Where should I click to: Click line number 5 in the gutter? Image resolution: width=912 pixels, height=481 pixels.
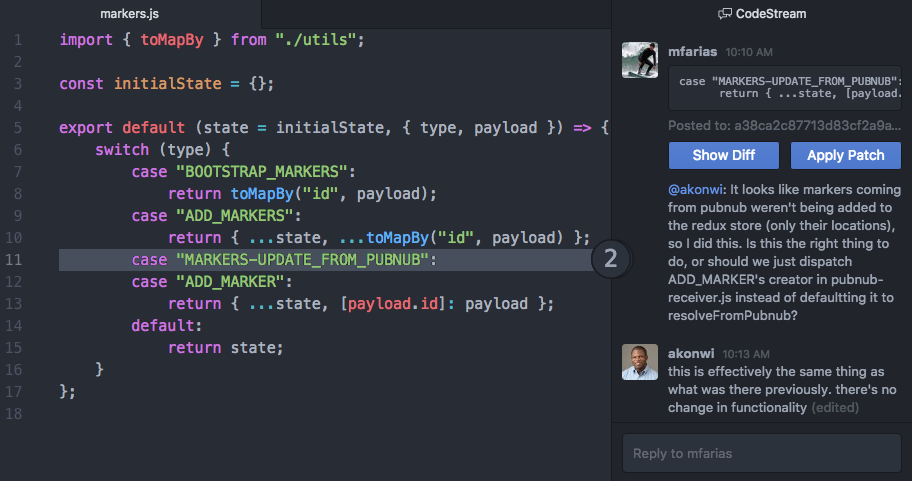click(18, 128)
